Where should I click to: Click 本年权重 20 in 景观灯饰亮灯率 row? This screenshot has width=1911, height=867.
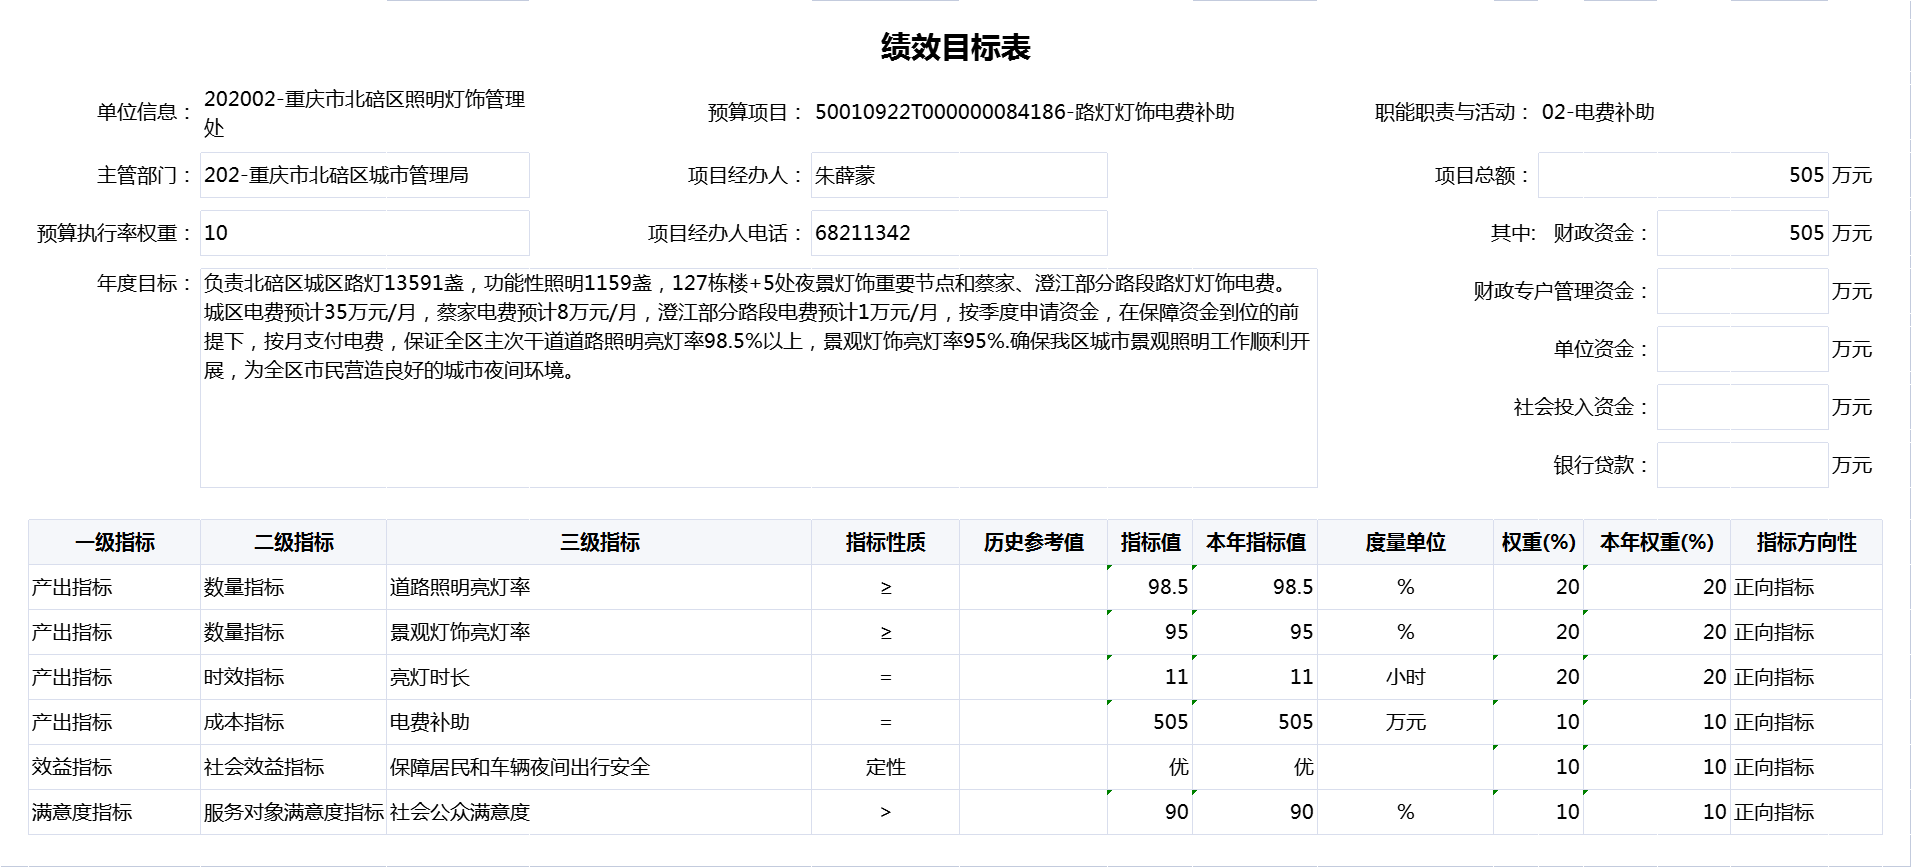(1657, 632)
